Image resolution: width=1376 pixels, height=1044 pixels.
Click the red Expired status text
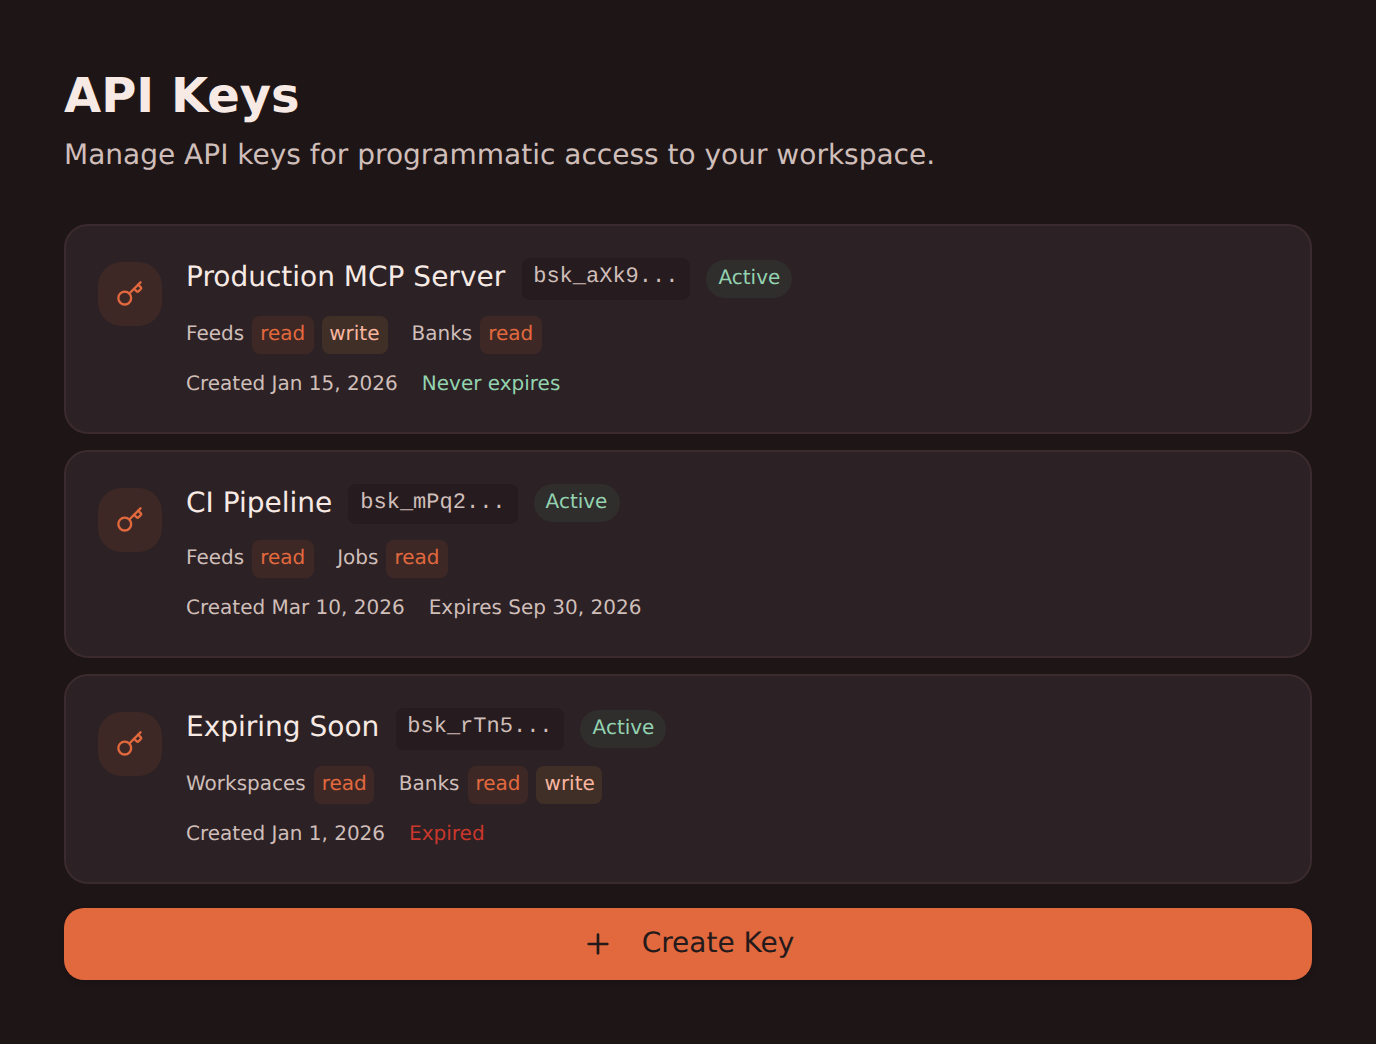coord(447,834)
